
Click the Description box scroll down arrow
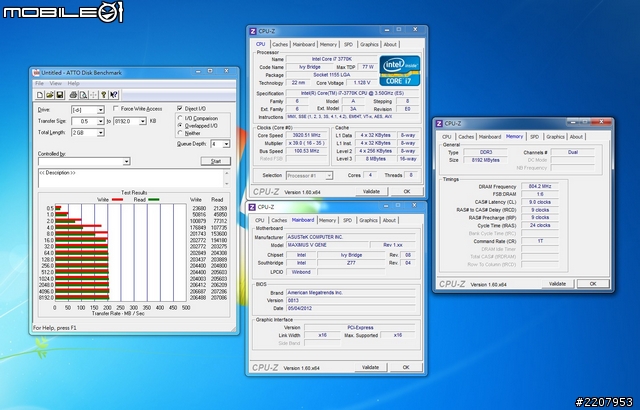click(227, 184)
